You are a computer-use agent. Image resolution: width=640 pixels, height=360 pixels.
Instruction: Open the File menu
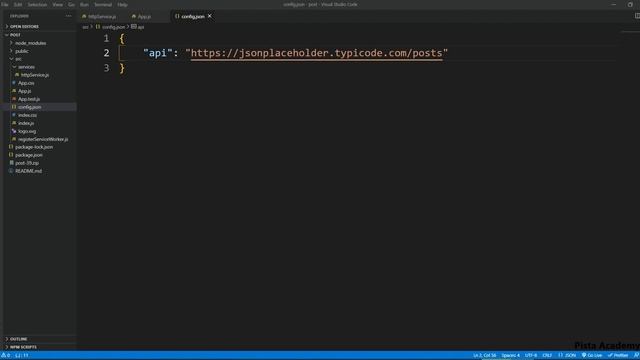point(5,4)
